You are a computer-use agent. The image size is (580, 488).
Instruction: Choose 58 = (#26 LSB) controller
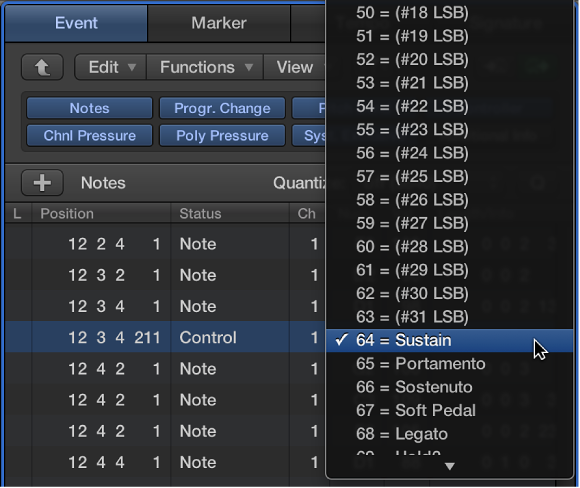449,200
